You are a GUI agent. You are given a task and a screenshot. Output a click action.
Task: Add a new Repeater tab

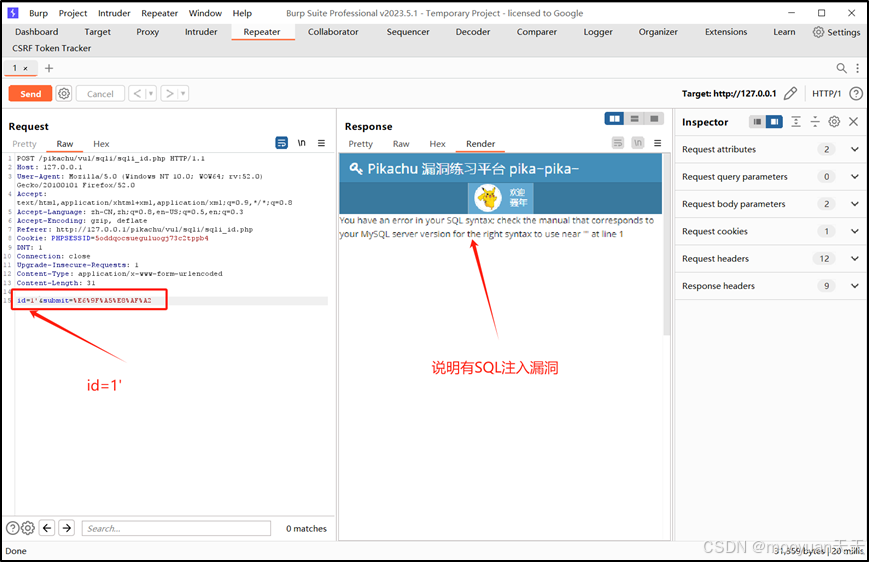(49, 68)
